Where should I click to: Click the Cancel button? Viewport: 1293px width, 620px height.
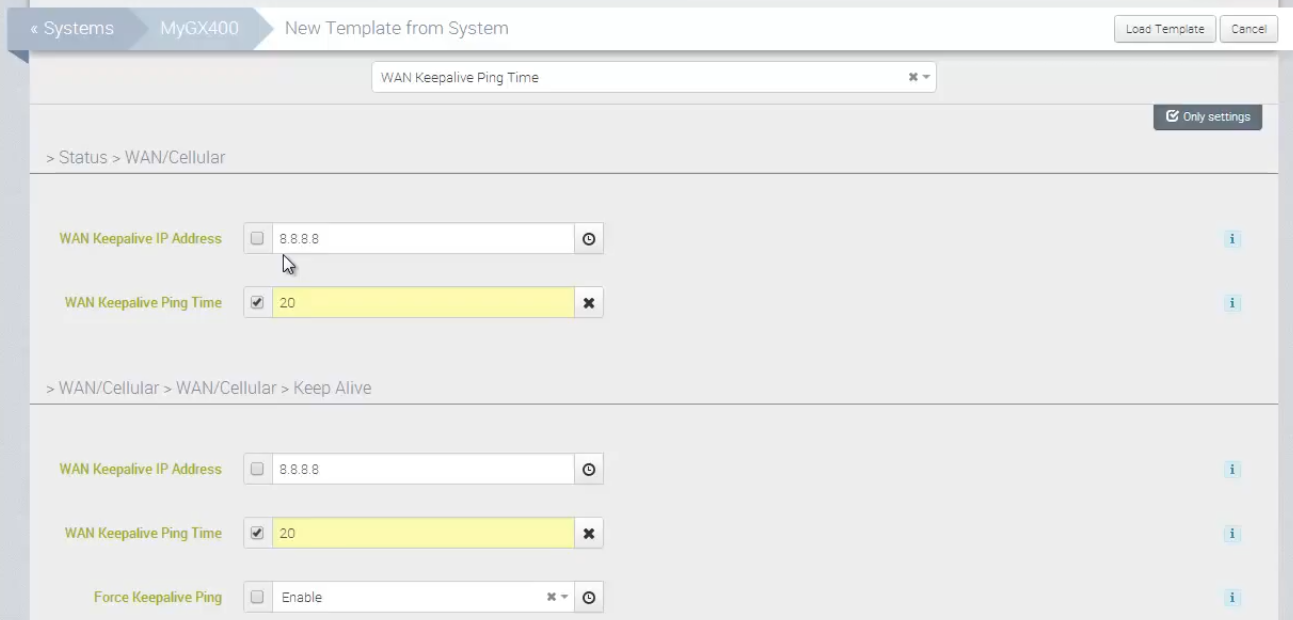click(x=1248, y=29)
